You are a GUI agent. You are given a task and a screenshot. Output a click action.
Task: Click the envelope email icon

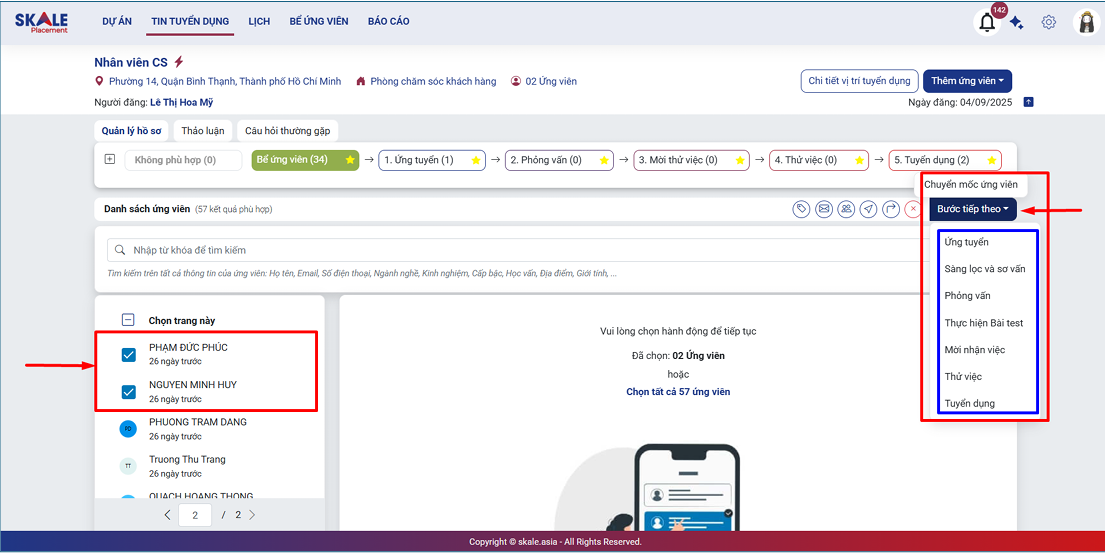824,209
